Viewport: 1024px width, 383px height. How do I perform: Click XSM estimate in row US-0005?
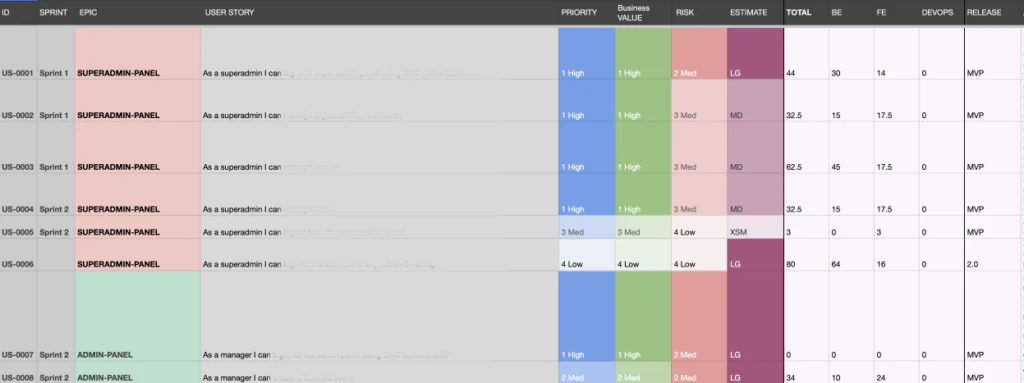click(755, 227)
